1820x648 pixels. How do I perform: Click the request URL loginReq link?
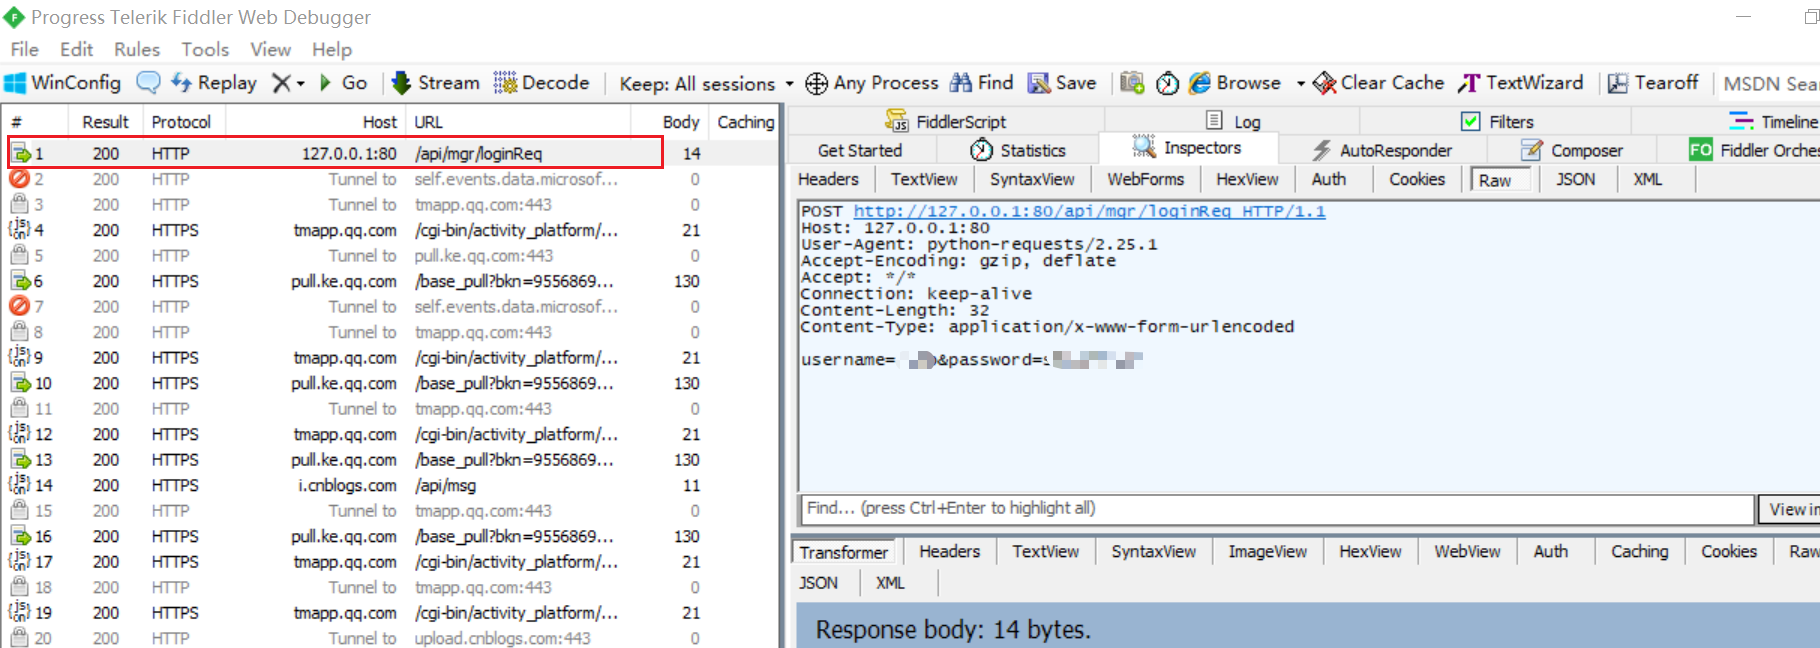[1089, 211]
